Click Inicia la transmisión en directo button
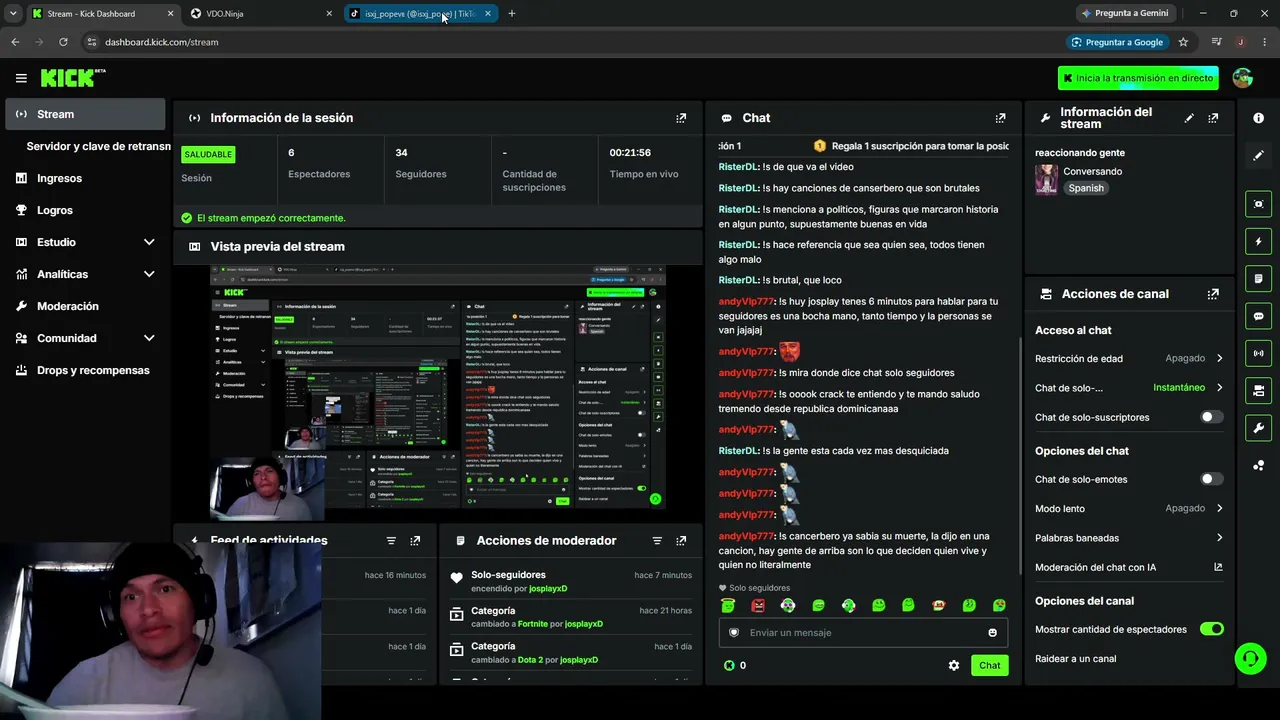The height and width of the screenshot is (720, 1280). (1138, 78)
